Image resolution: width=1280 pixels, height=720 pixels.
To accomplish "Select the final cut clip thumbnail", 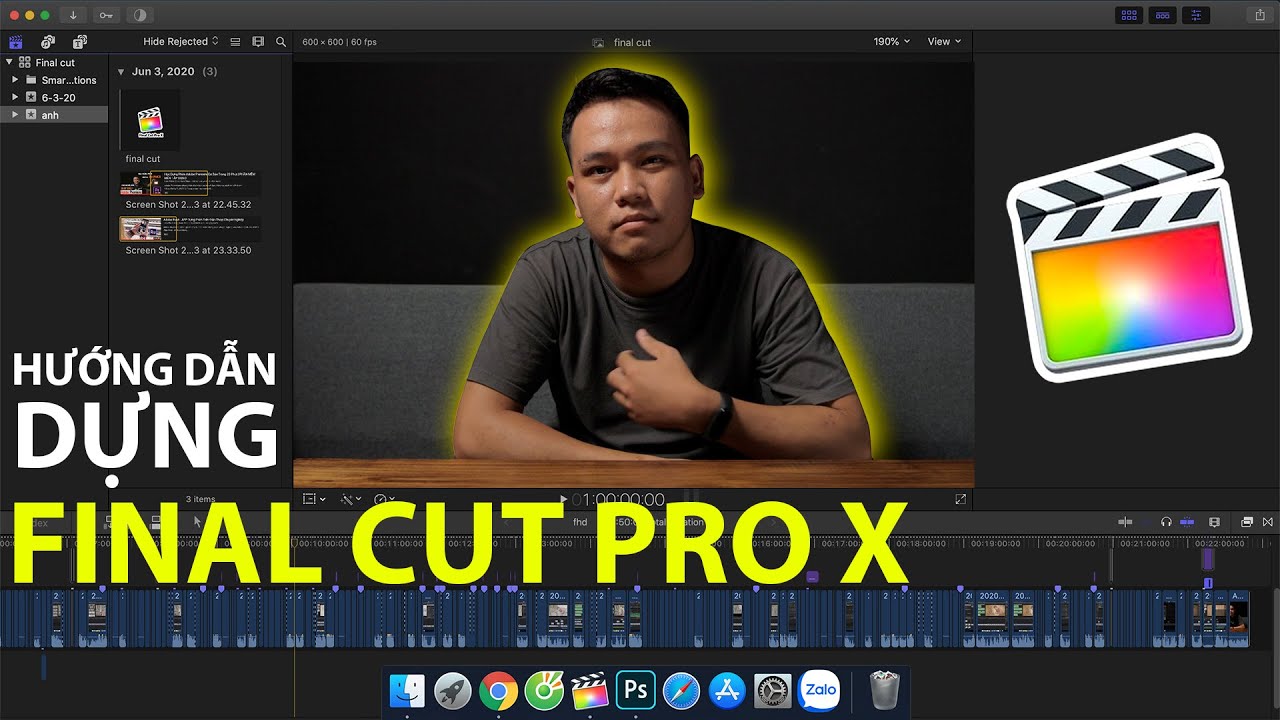I will click(150, 121).
